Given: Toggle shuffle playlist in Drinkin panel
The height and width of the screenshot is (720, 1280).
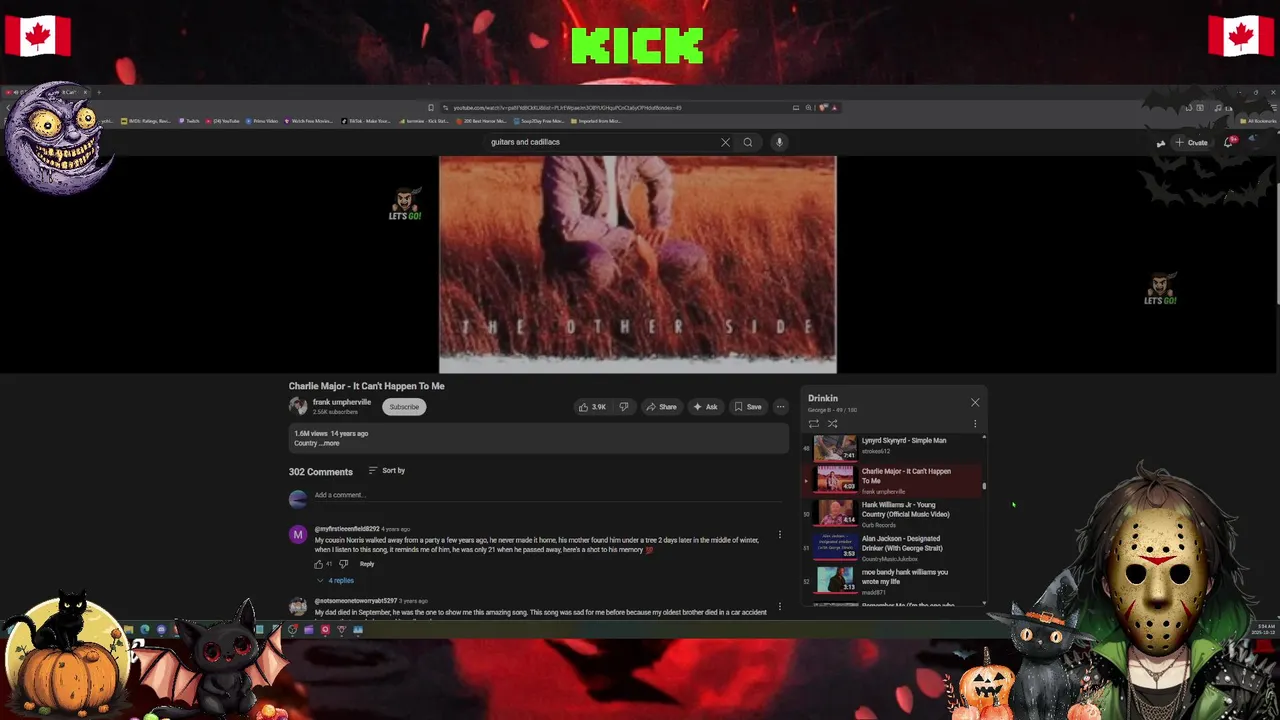Looking at the screenshot, I should pos(832,424).
